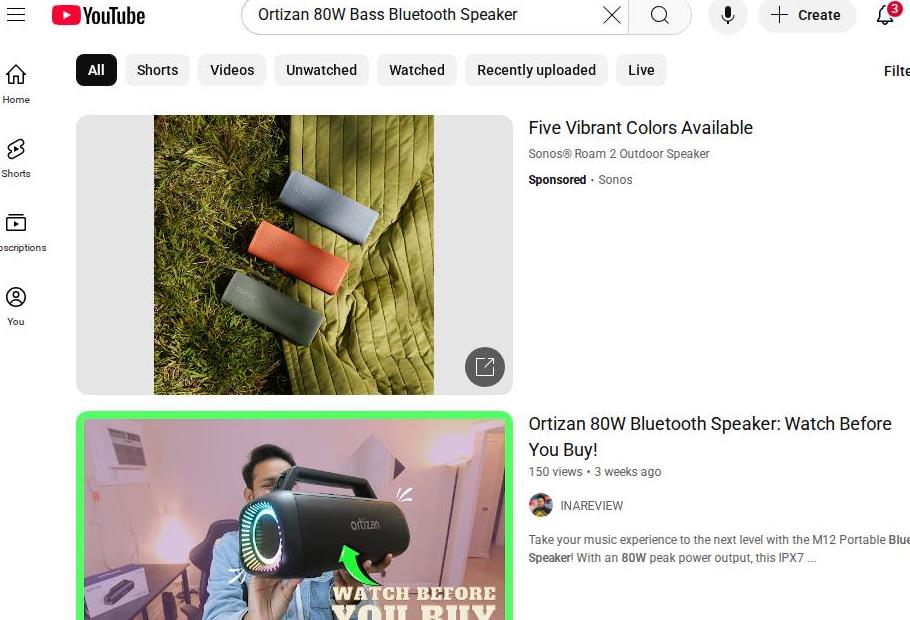Image resolution: width=910 pixels, height=620 pixels.
Task: Open the hamburger guide menu
Action: click(16, 15)
